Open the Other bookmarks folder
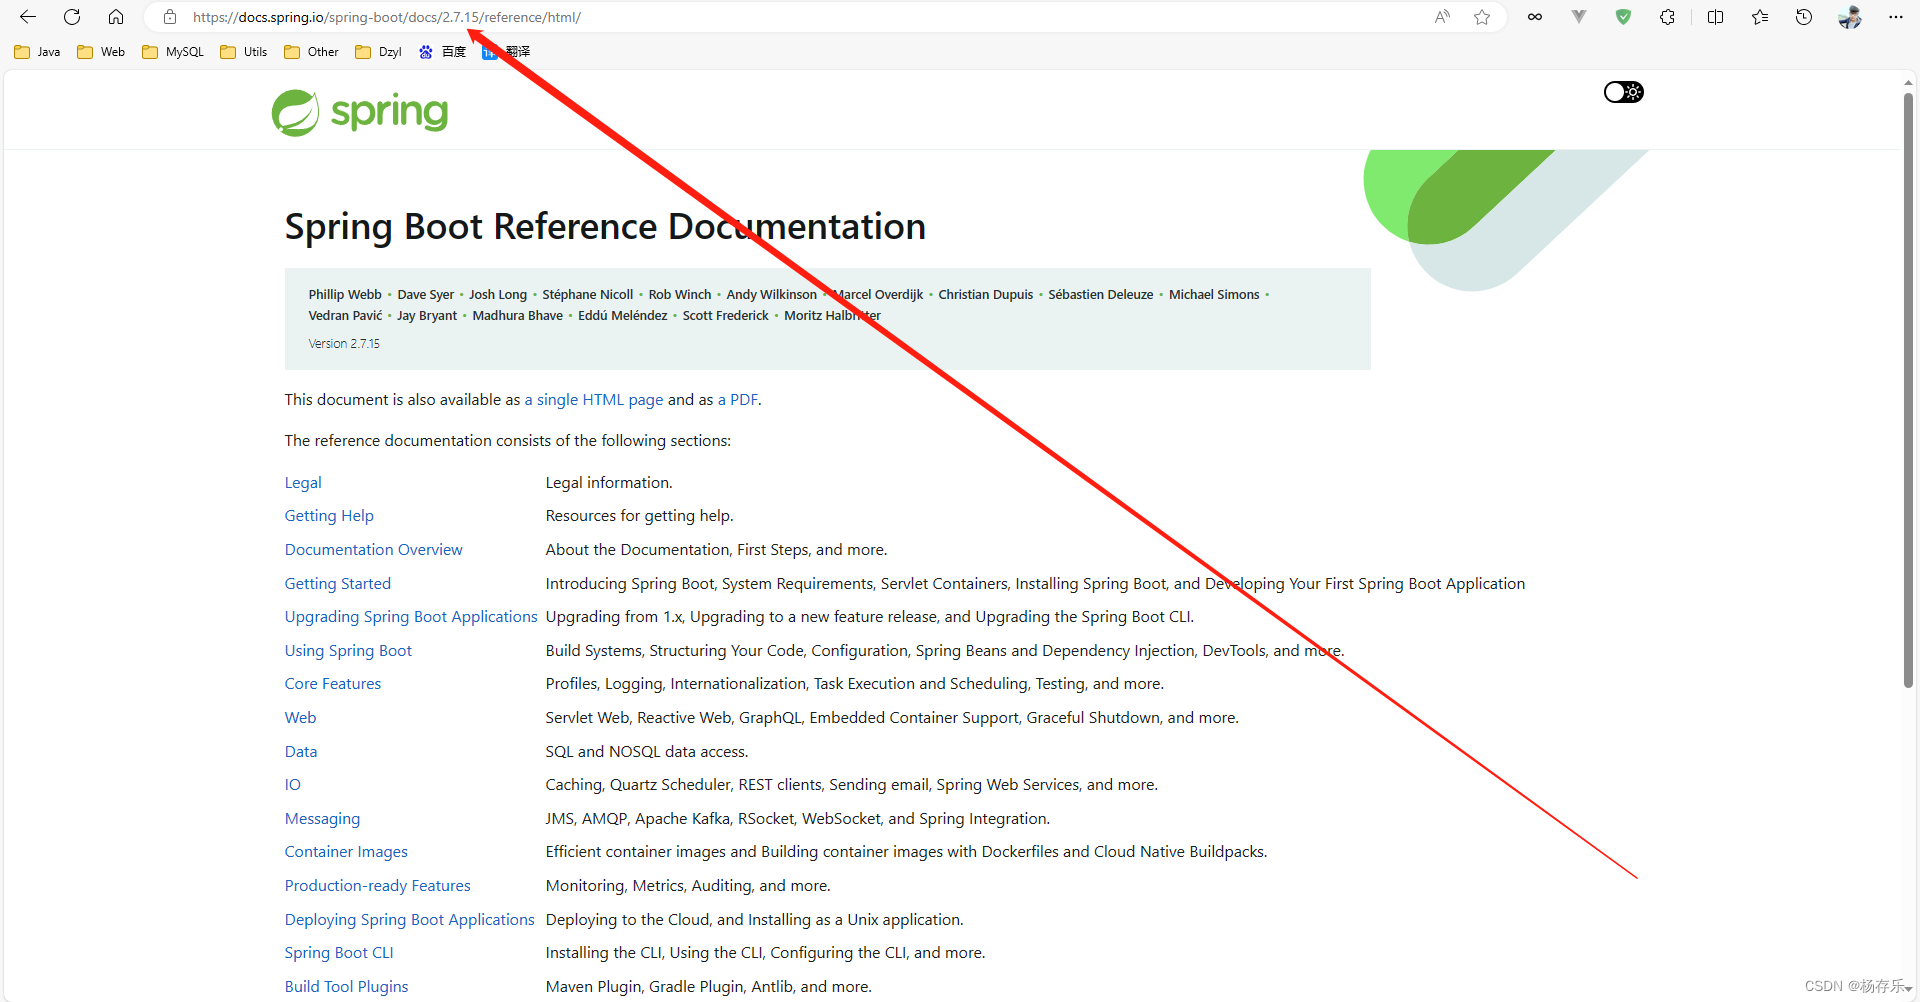Image resolution: width=1920 pixels, height=1002 pixels. (312, 52)
